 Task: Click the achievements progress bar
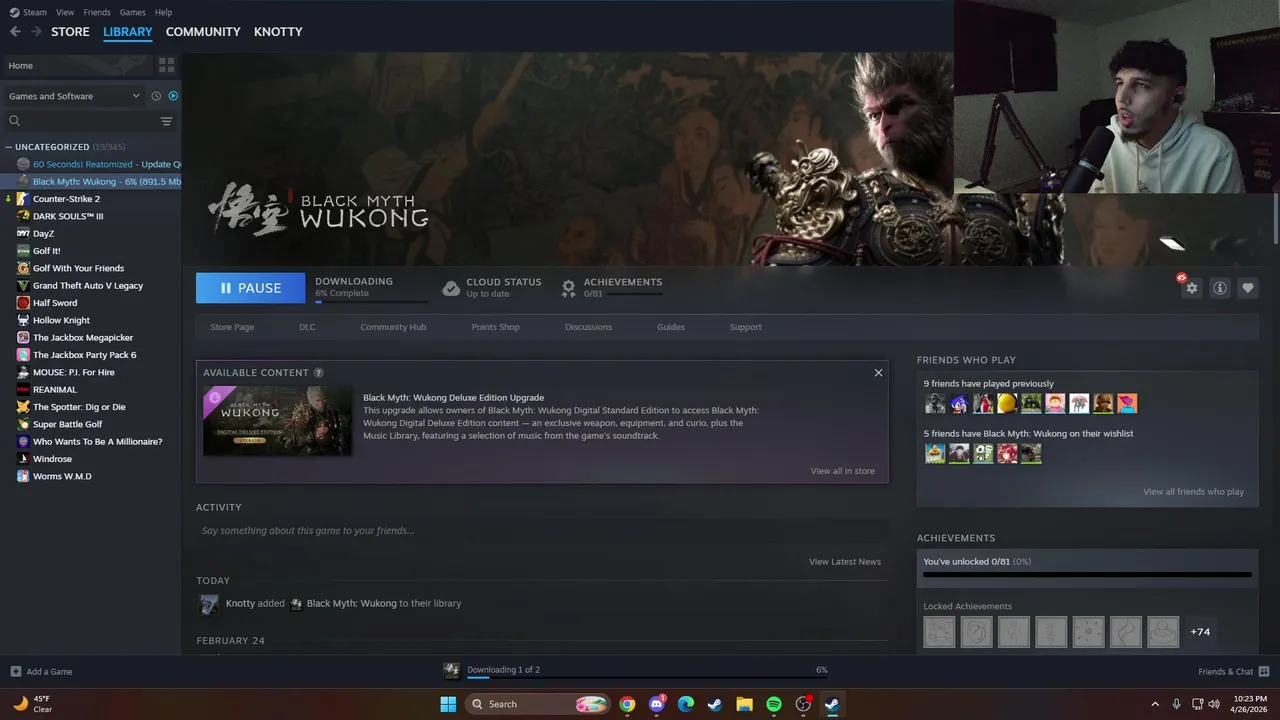coord(1087,575)
